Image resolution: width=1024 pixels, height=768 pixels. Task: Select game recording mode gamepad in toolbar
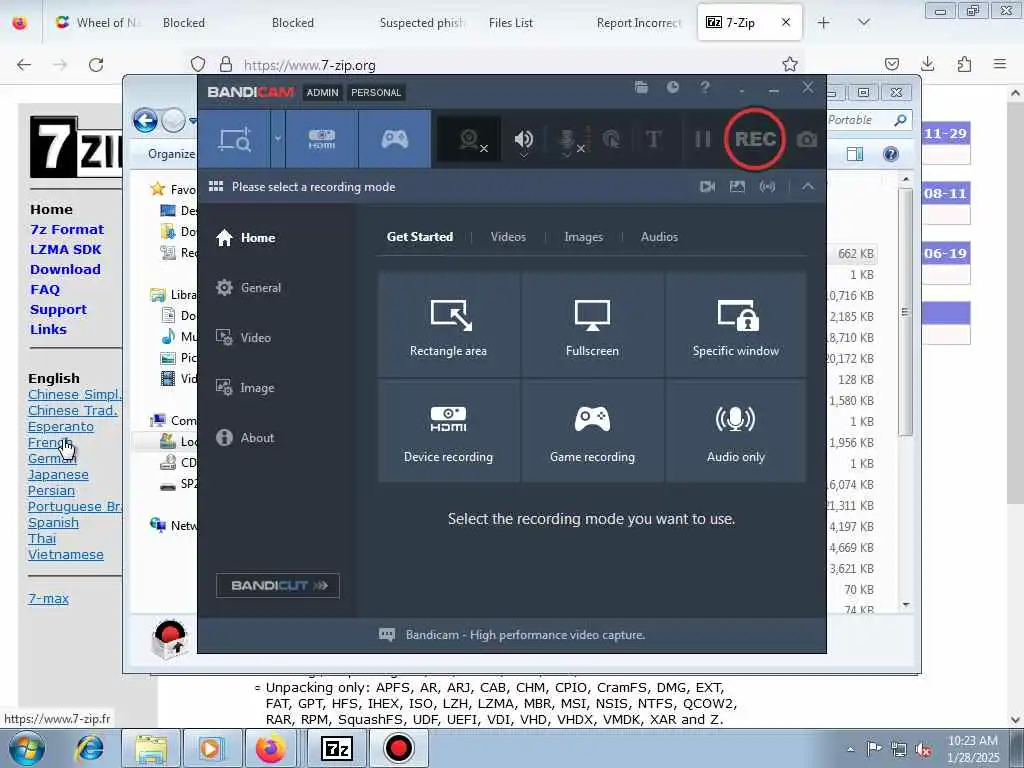tap(394, 139)
